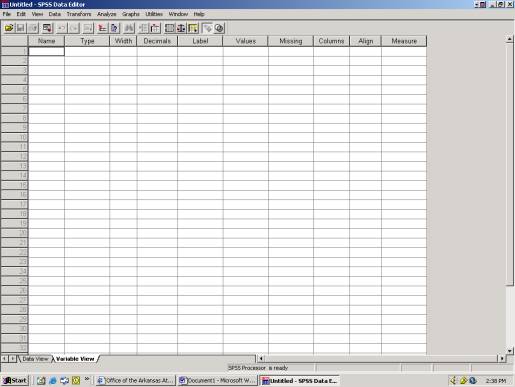Image resolution: width=515 pixels, height=387 pixels.
Task: Click the Measure column header
Action: [x=404, y=41]
